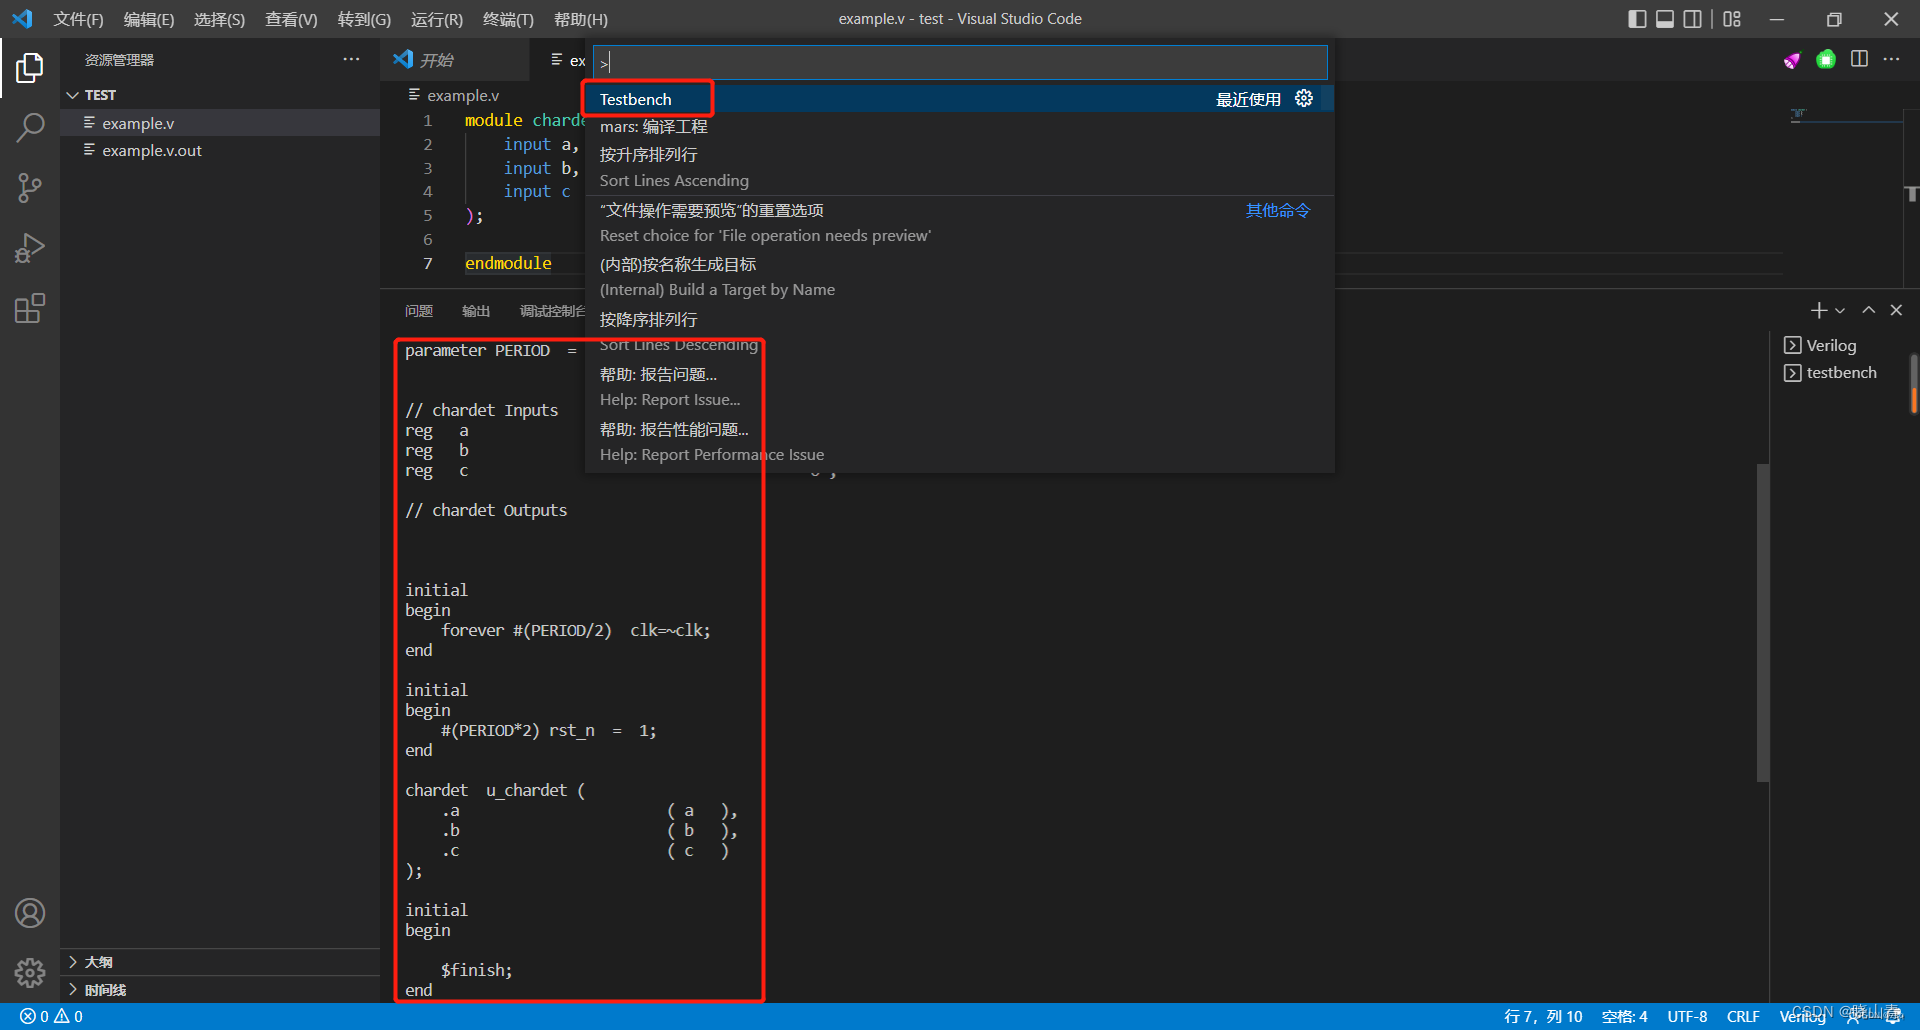Toggle the Panel layout control in title bar
The image size is (1920, 1030).
1664,18
